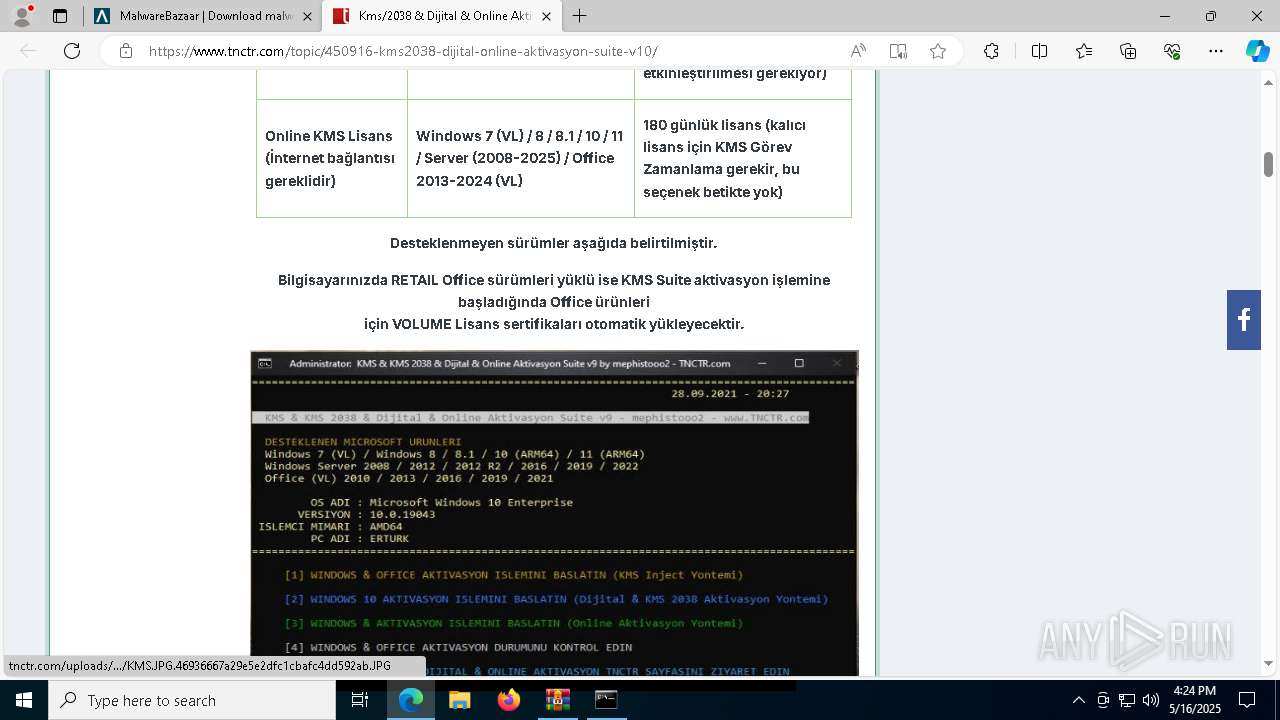Viewport: 1280px width, 720px height.
Task: Select the 'Windows 7 (VL) / 8 / 8.1' cell
Action: 521,158
